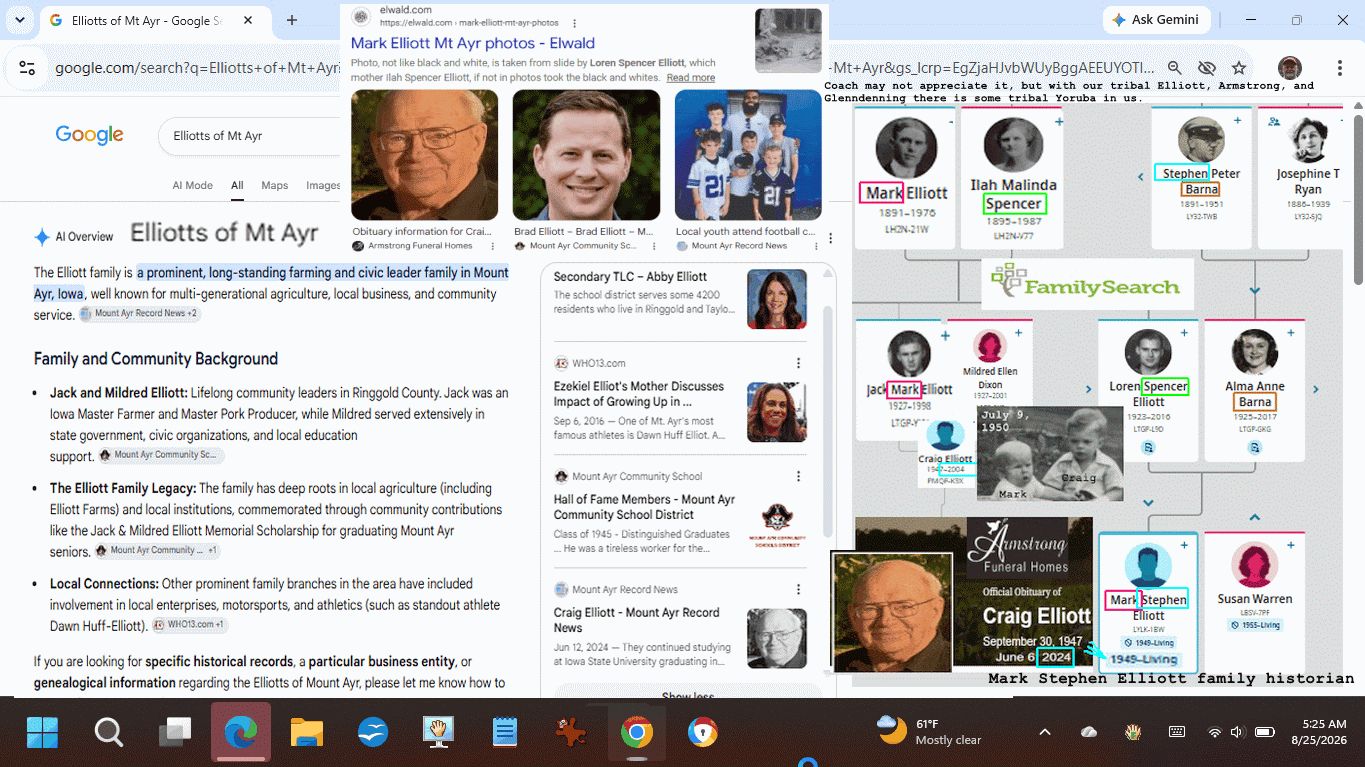Click plus icon on Mark Stephen Elliott card
This screenshot has height=767, width=1365.
pyautogui.click(x=1184, y=545)
